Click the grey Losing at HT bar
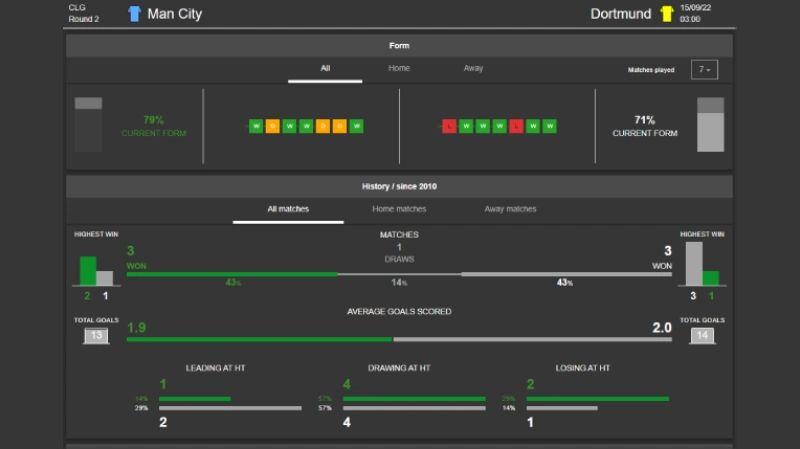 pyautogui.click(x=562, y=408)
